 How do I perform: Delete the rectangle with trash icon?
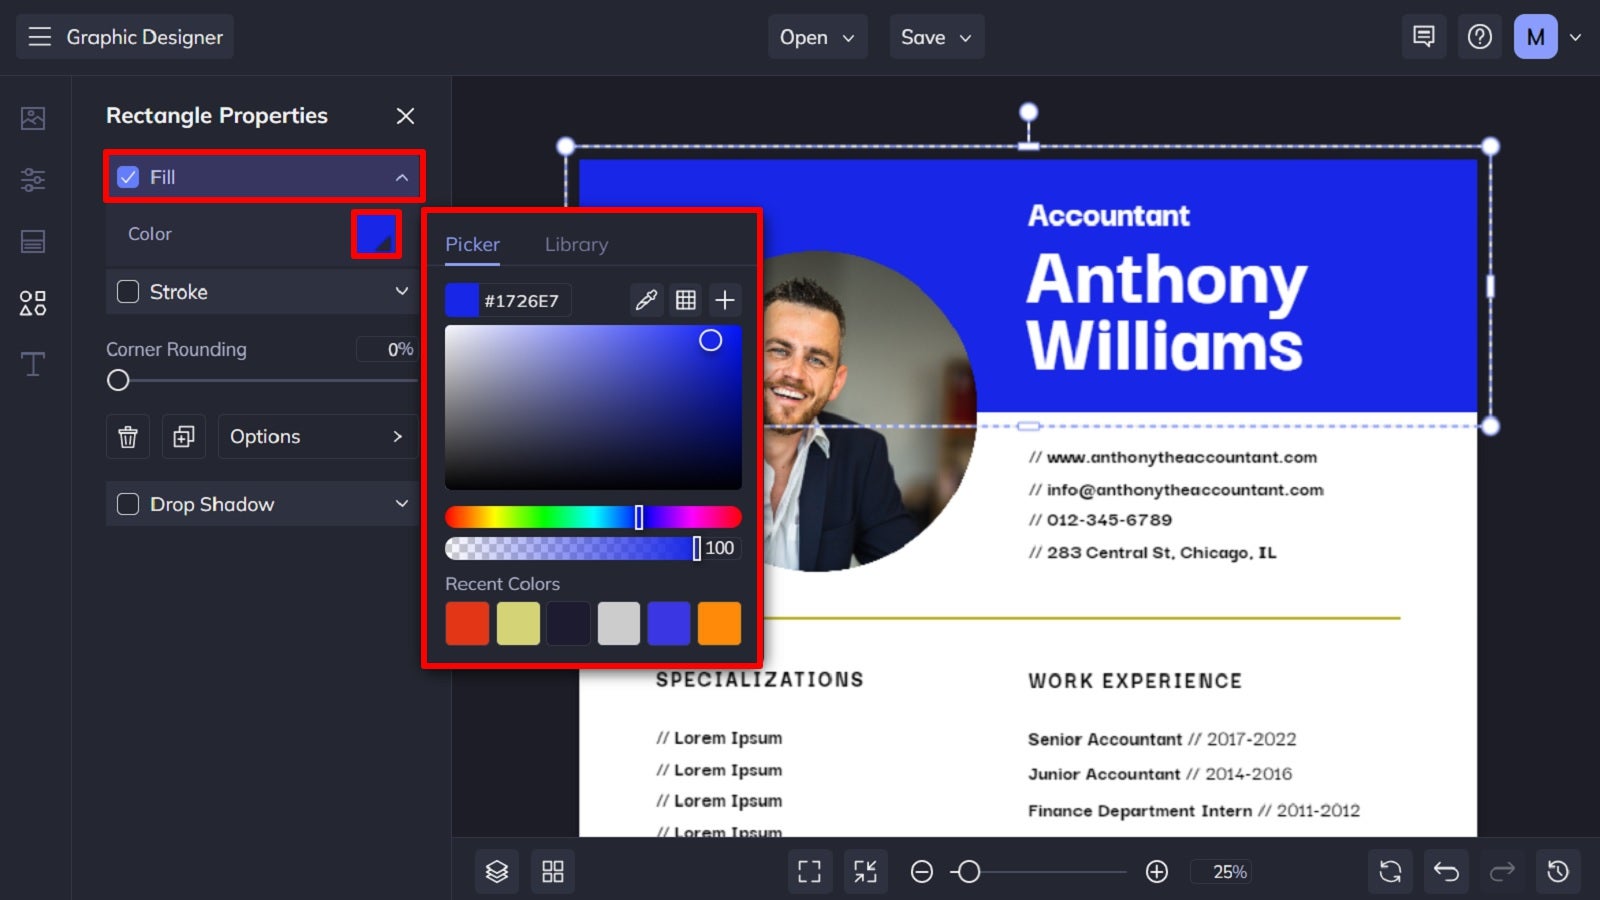(x=127, y=436)
